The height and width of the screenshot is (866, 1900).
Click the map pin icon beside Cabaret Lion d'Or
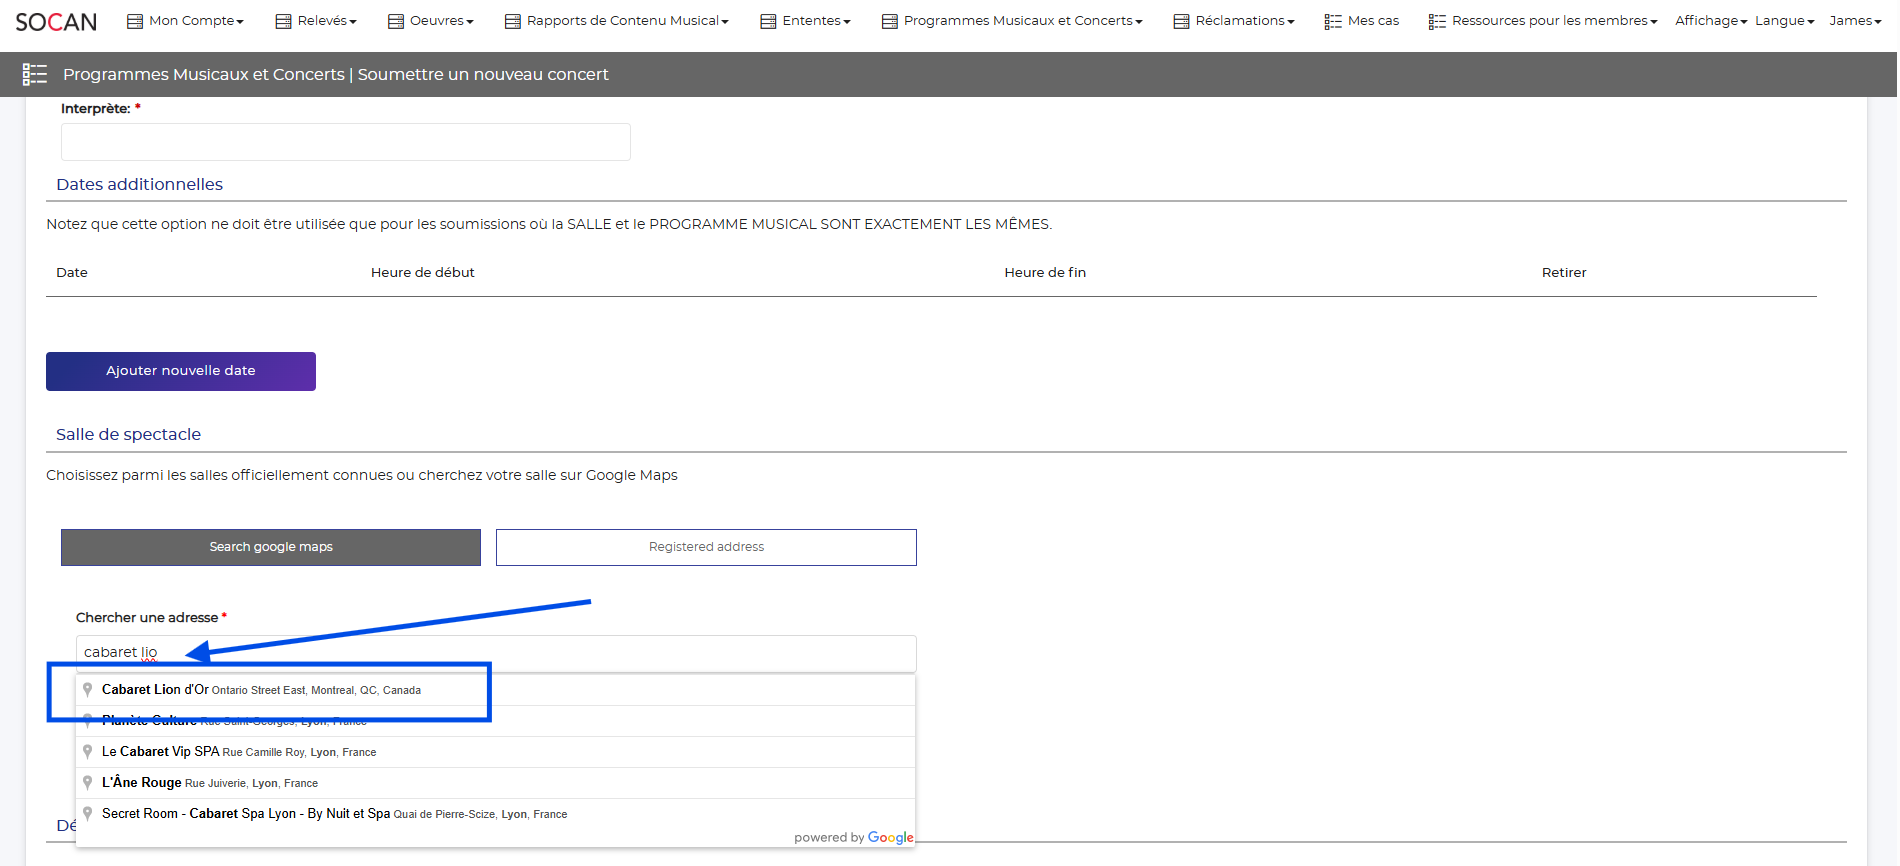[x=88, y=690]
